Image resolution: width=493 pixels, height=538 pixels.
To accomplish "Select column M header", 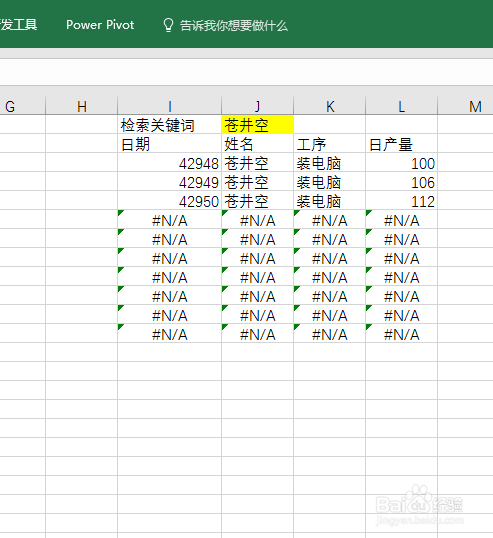I will (x=466, y=106).
